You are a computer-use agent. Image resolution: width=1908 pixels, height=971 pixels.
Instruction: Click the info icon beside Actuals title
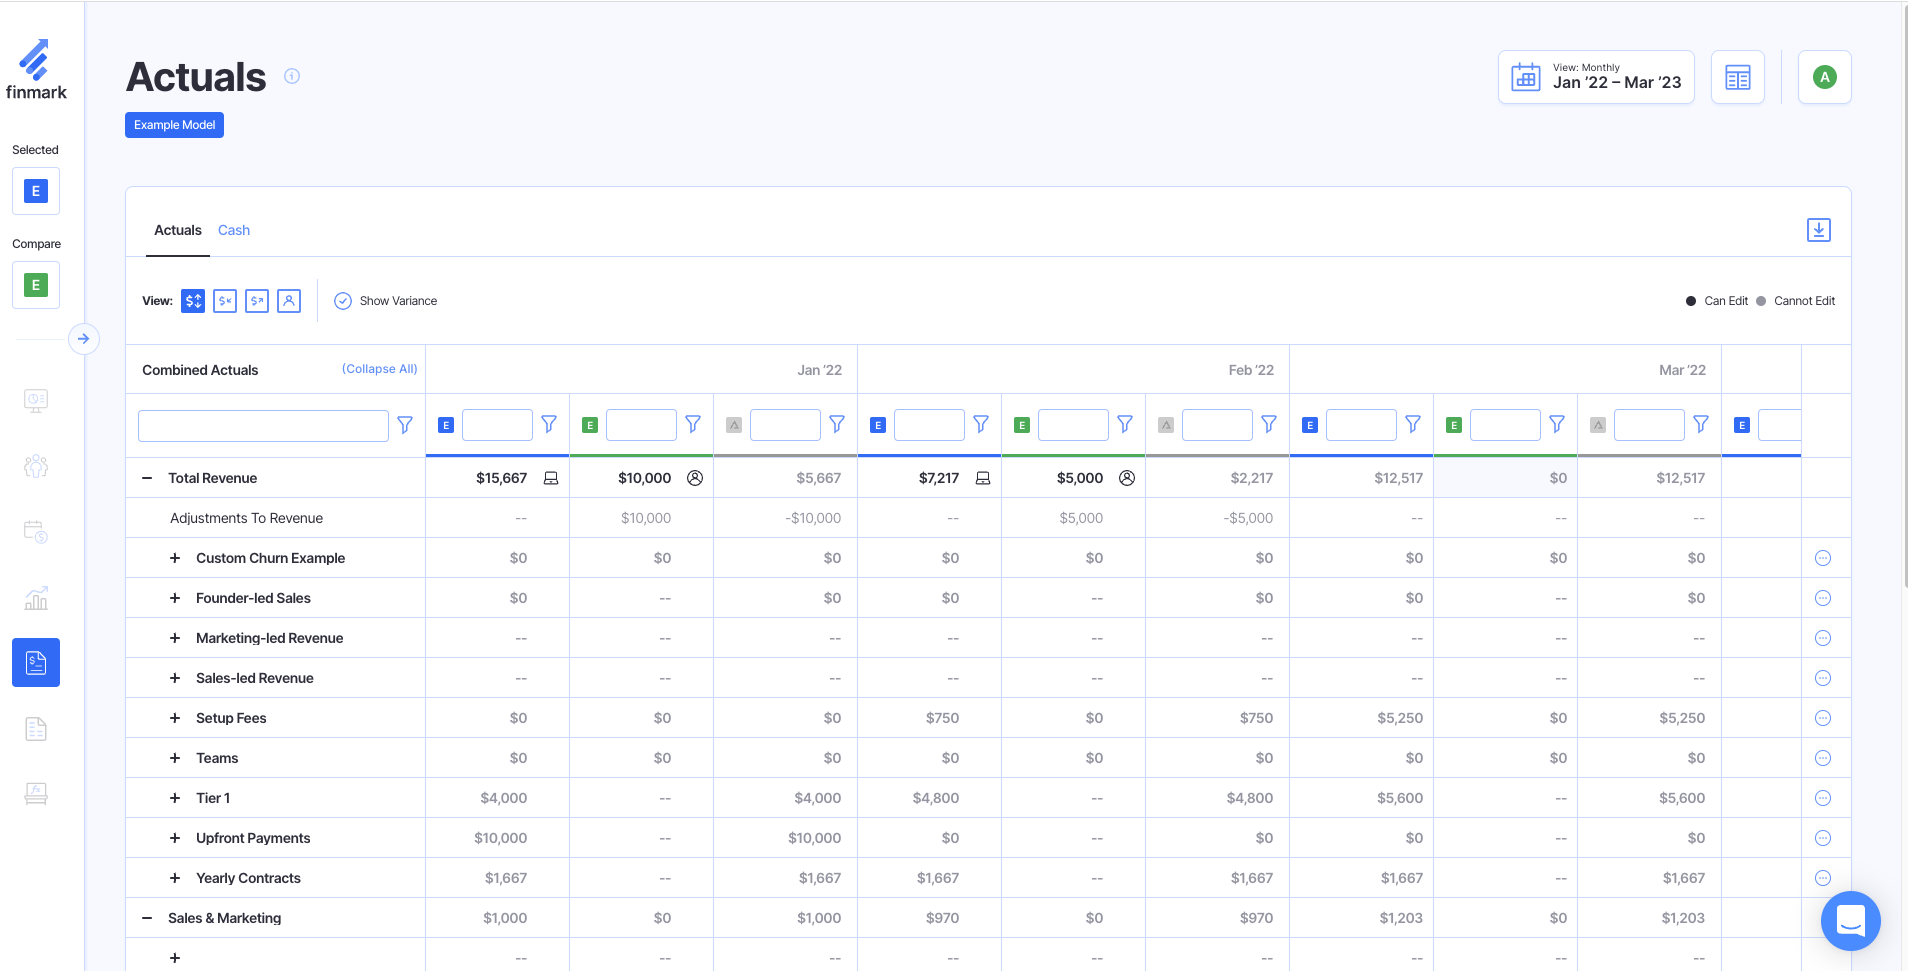[292, 76]
